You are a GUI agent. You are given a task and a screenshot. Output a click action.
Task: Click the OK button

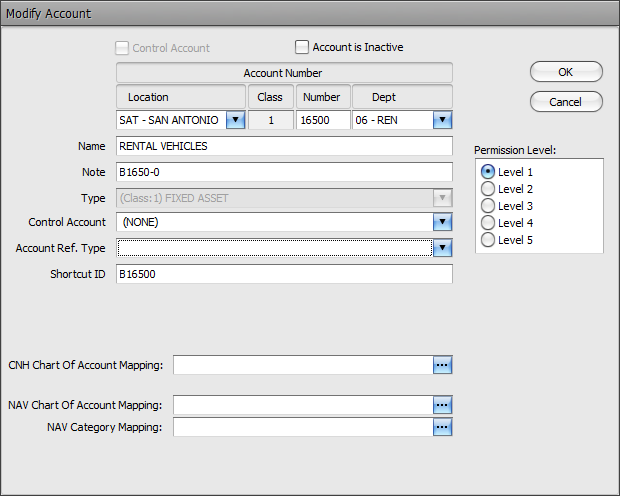point(566,72)
